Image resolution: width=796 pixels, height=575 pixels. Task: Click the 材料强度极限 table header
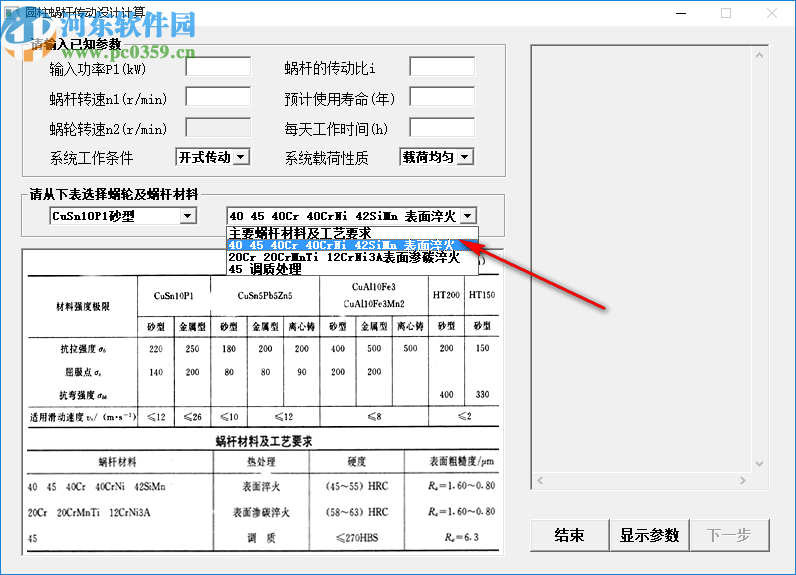(83, 307)
